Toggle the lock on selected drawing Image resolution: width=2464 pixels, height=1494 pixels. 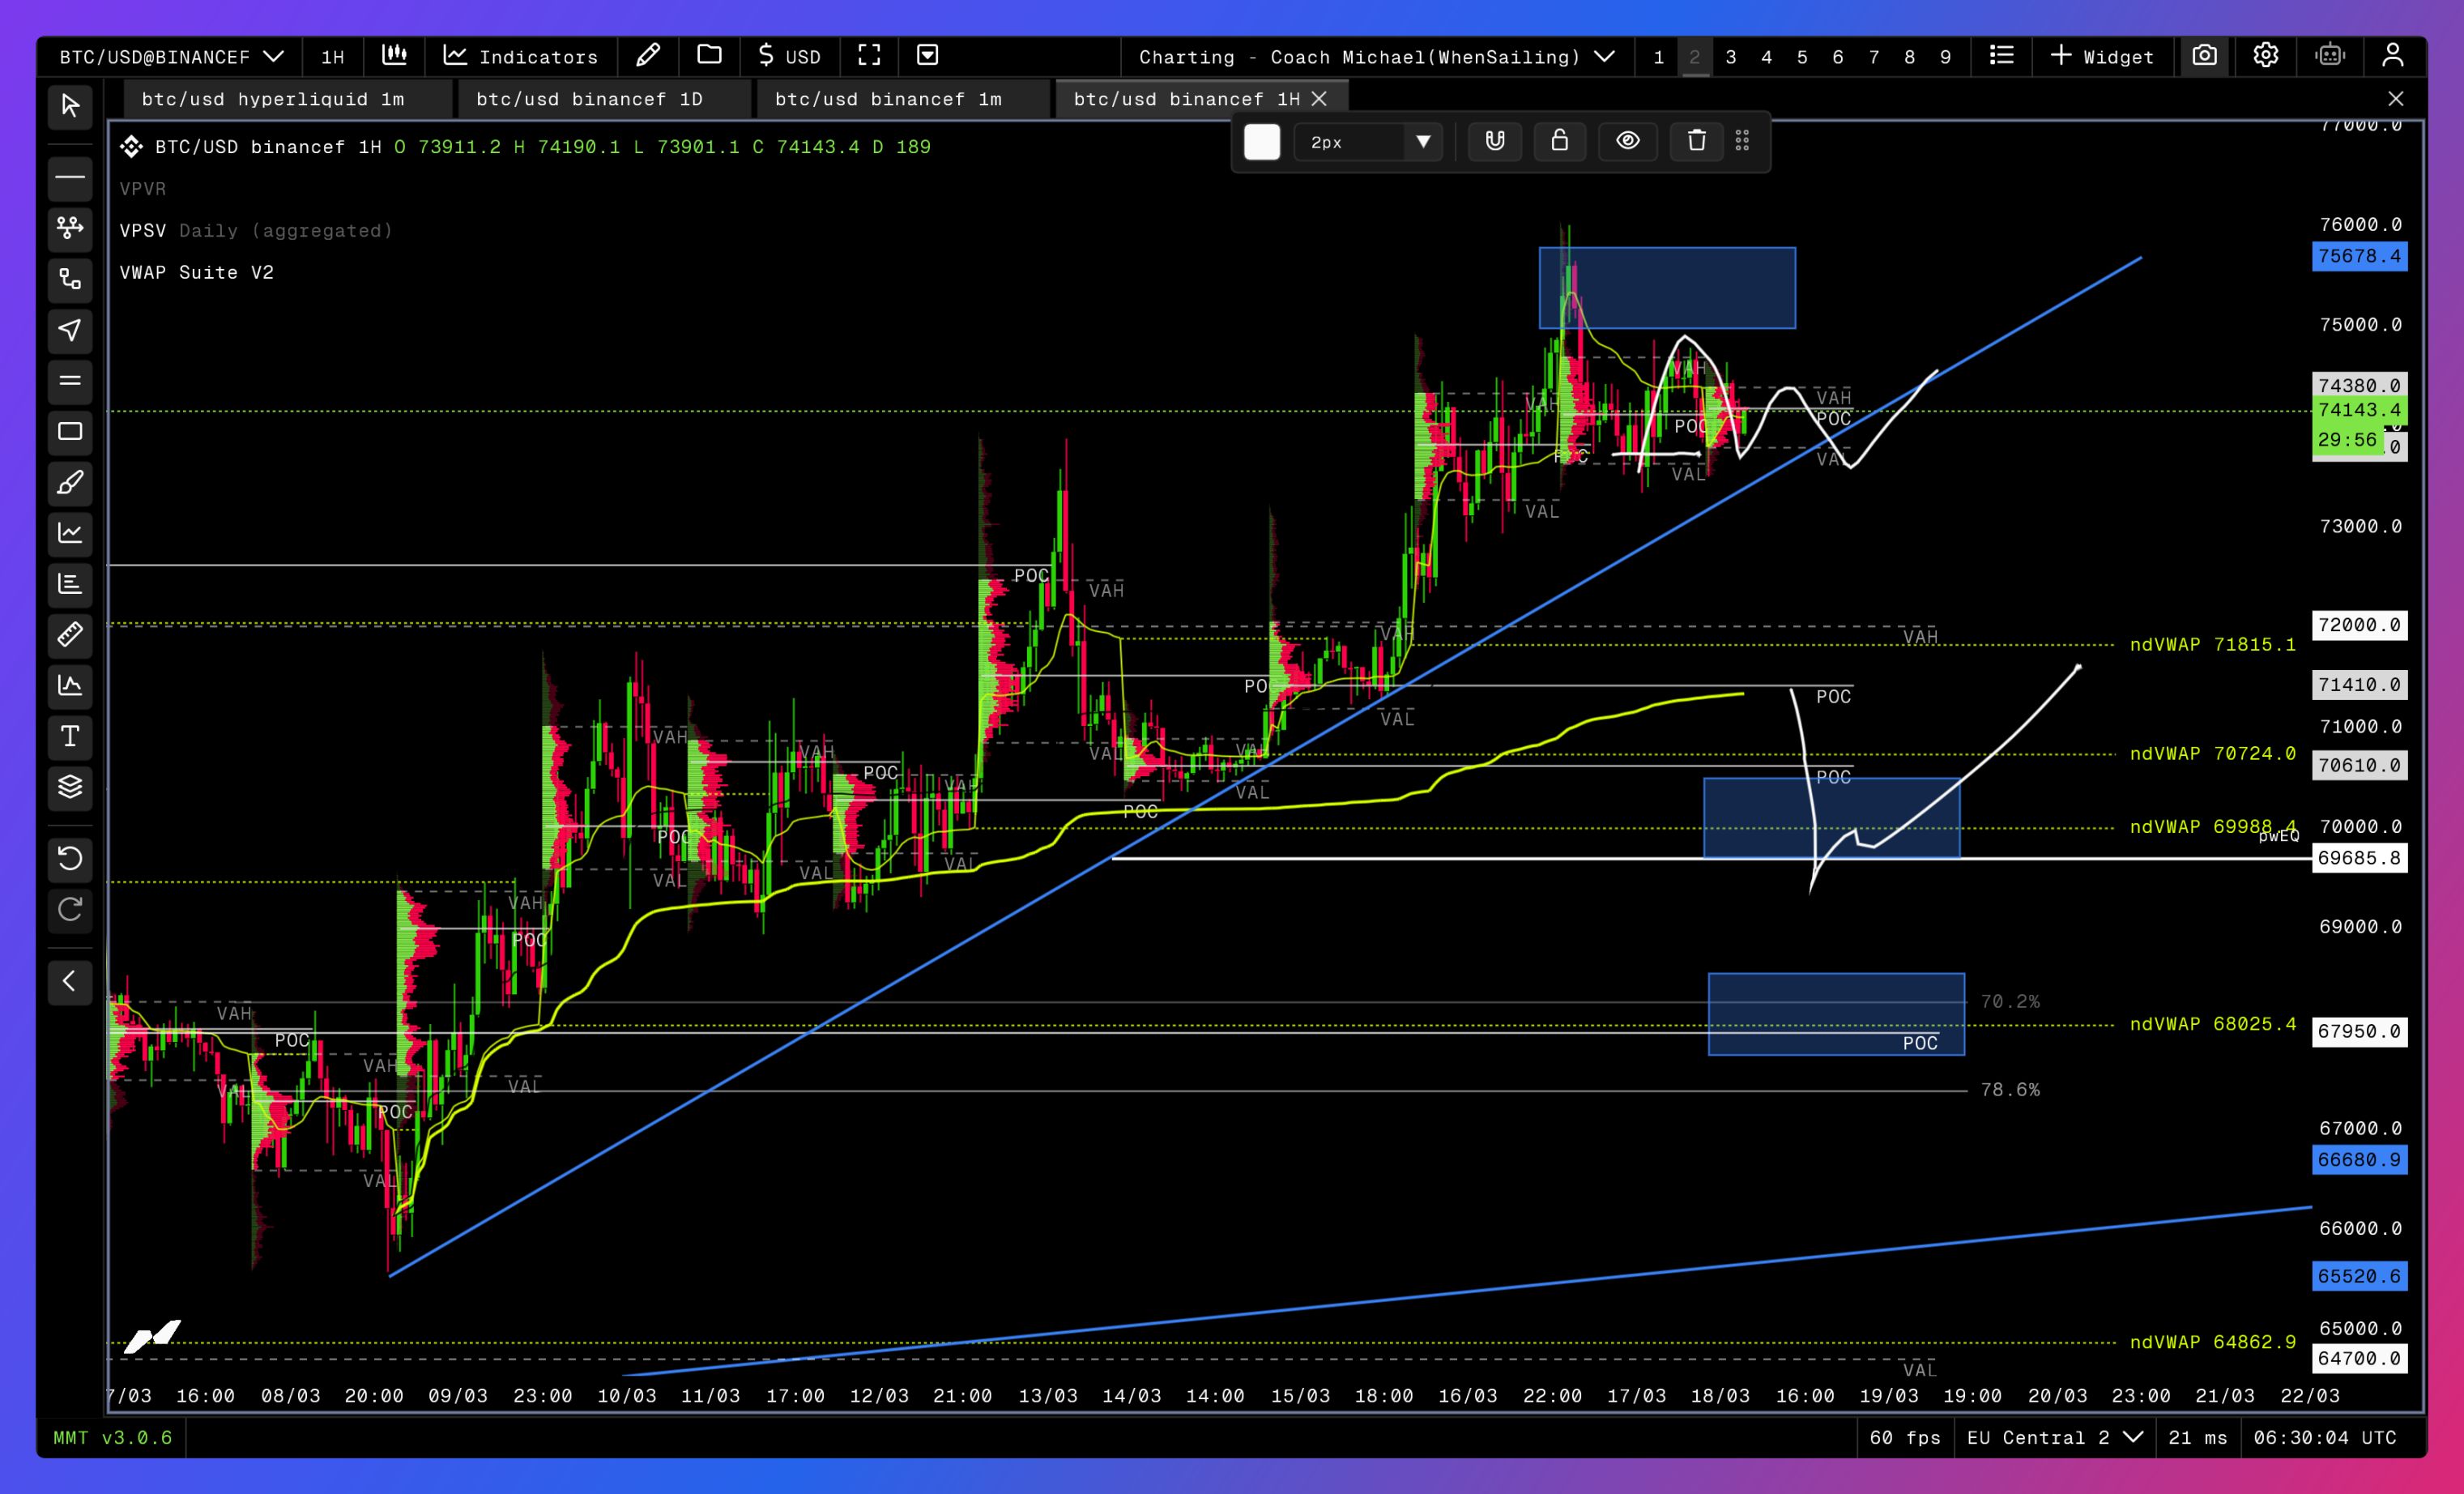1559,141
